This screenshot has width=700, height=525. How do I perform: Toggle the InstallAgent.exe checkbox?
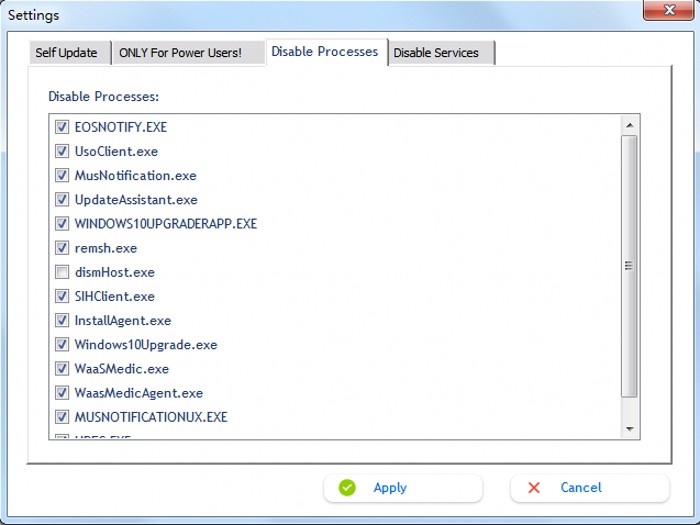coord(62,320)
